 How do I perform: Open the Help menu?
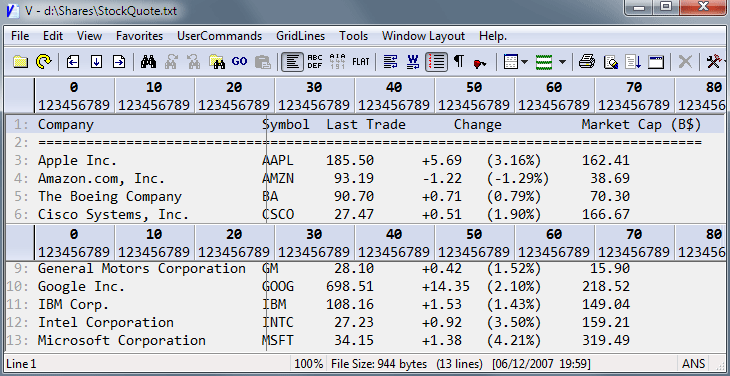tap(493, 36)
